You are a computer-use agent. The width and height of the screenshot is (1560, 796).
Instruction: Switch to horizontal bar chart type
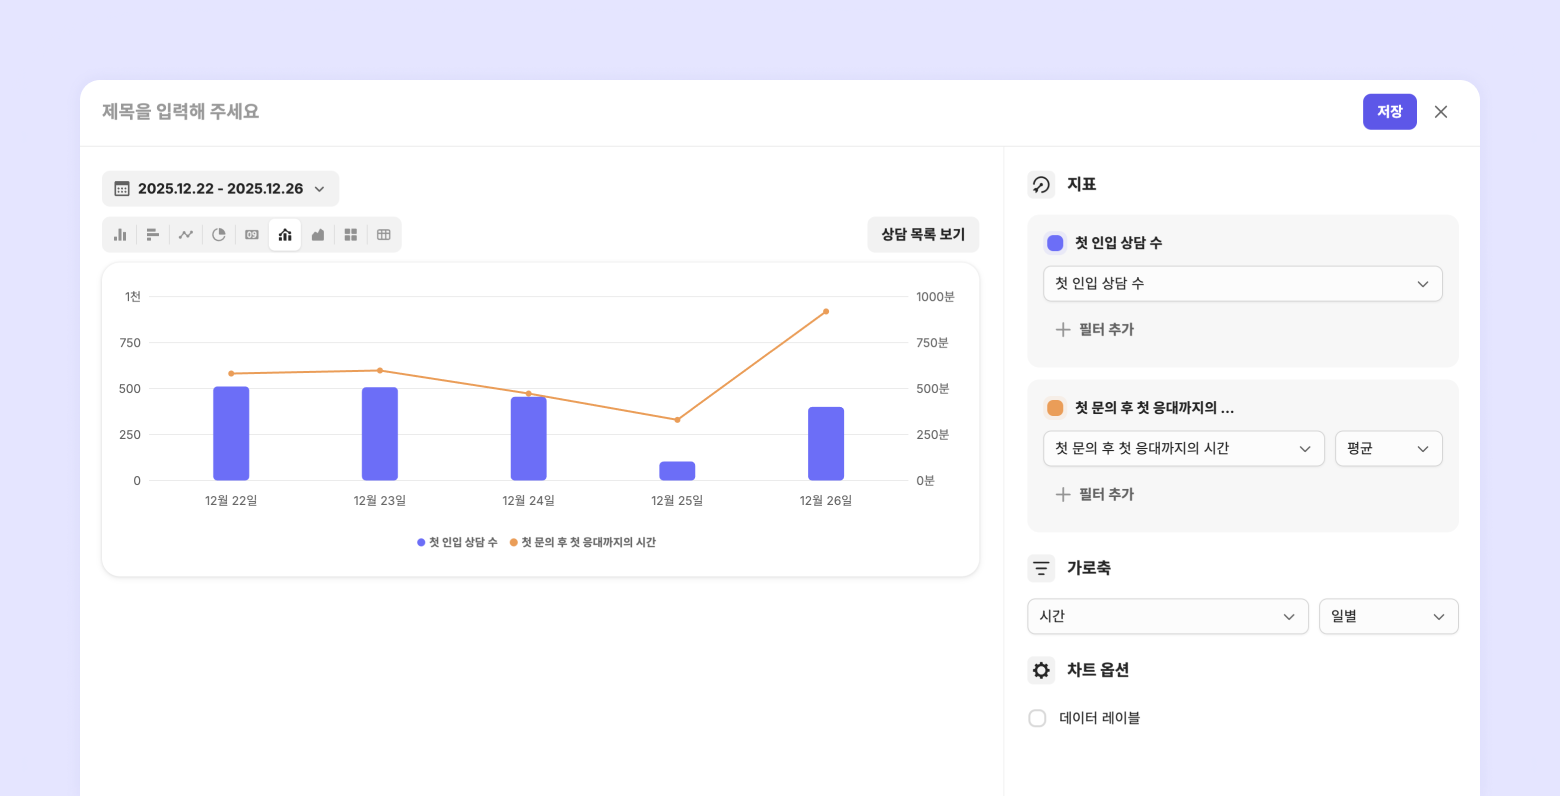point(153,235)
